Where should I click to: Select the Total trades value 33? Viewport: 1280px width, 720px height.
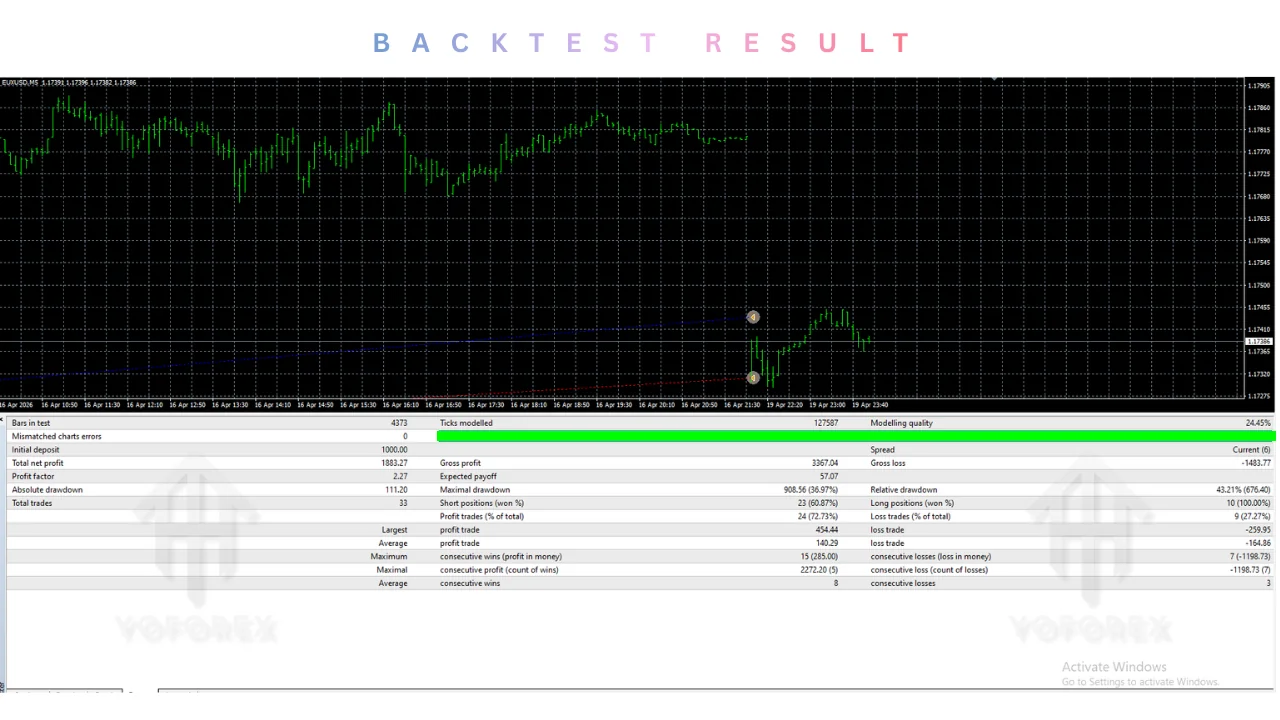click(403, 503)
